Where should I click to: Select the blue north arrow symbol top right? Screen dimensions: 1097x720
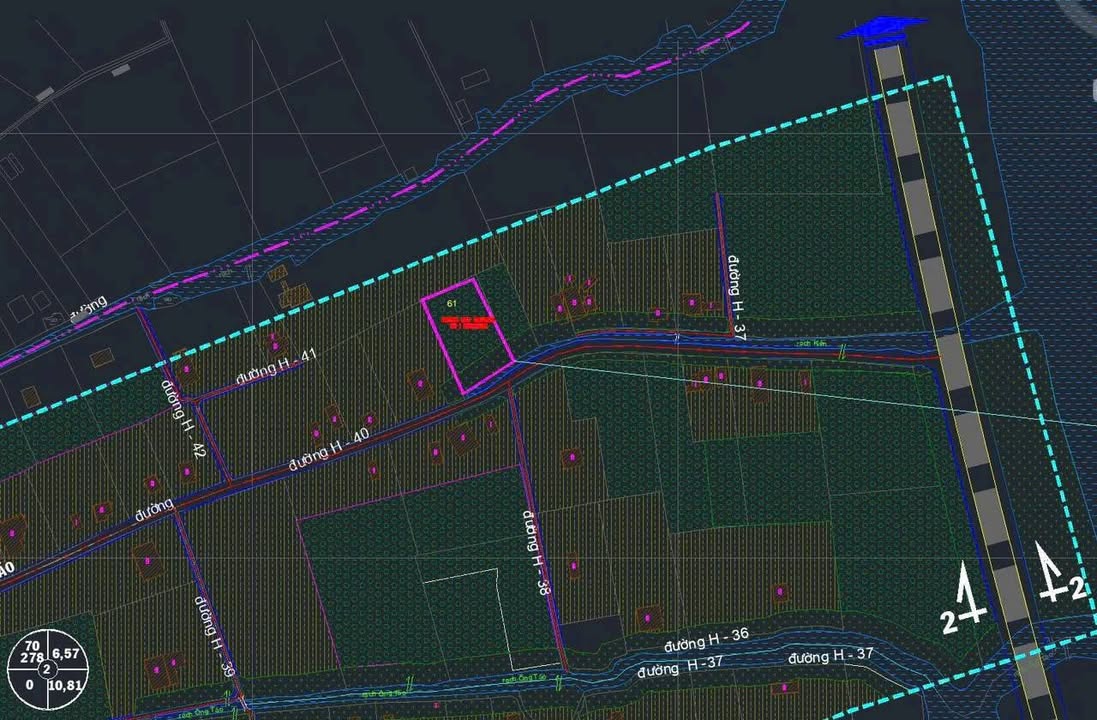point(882,25)
